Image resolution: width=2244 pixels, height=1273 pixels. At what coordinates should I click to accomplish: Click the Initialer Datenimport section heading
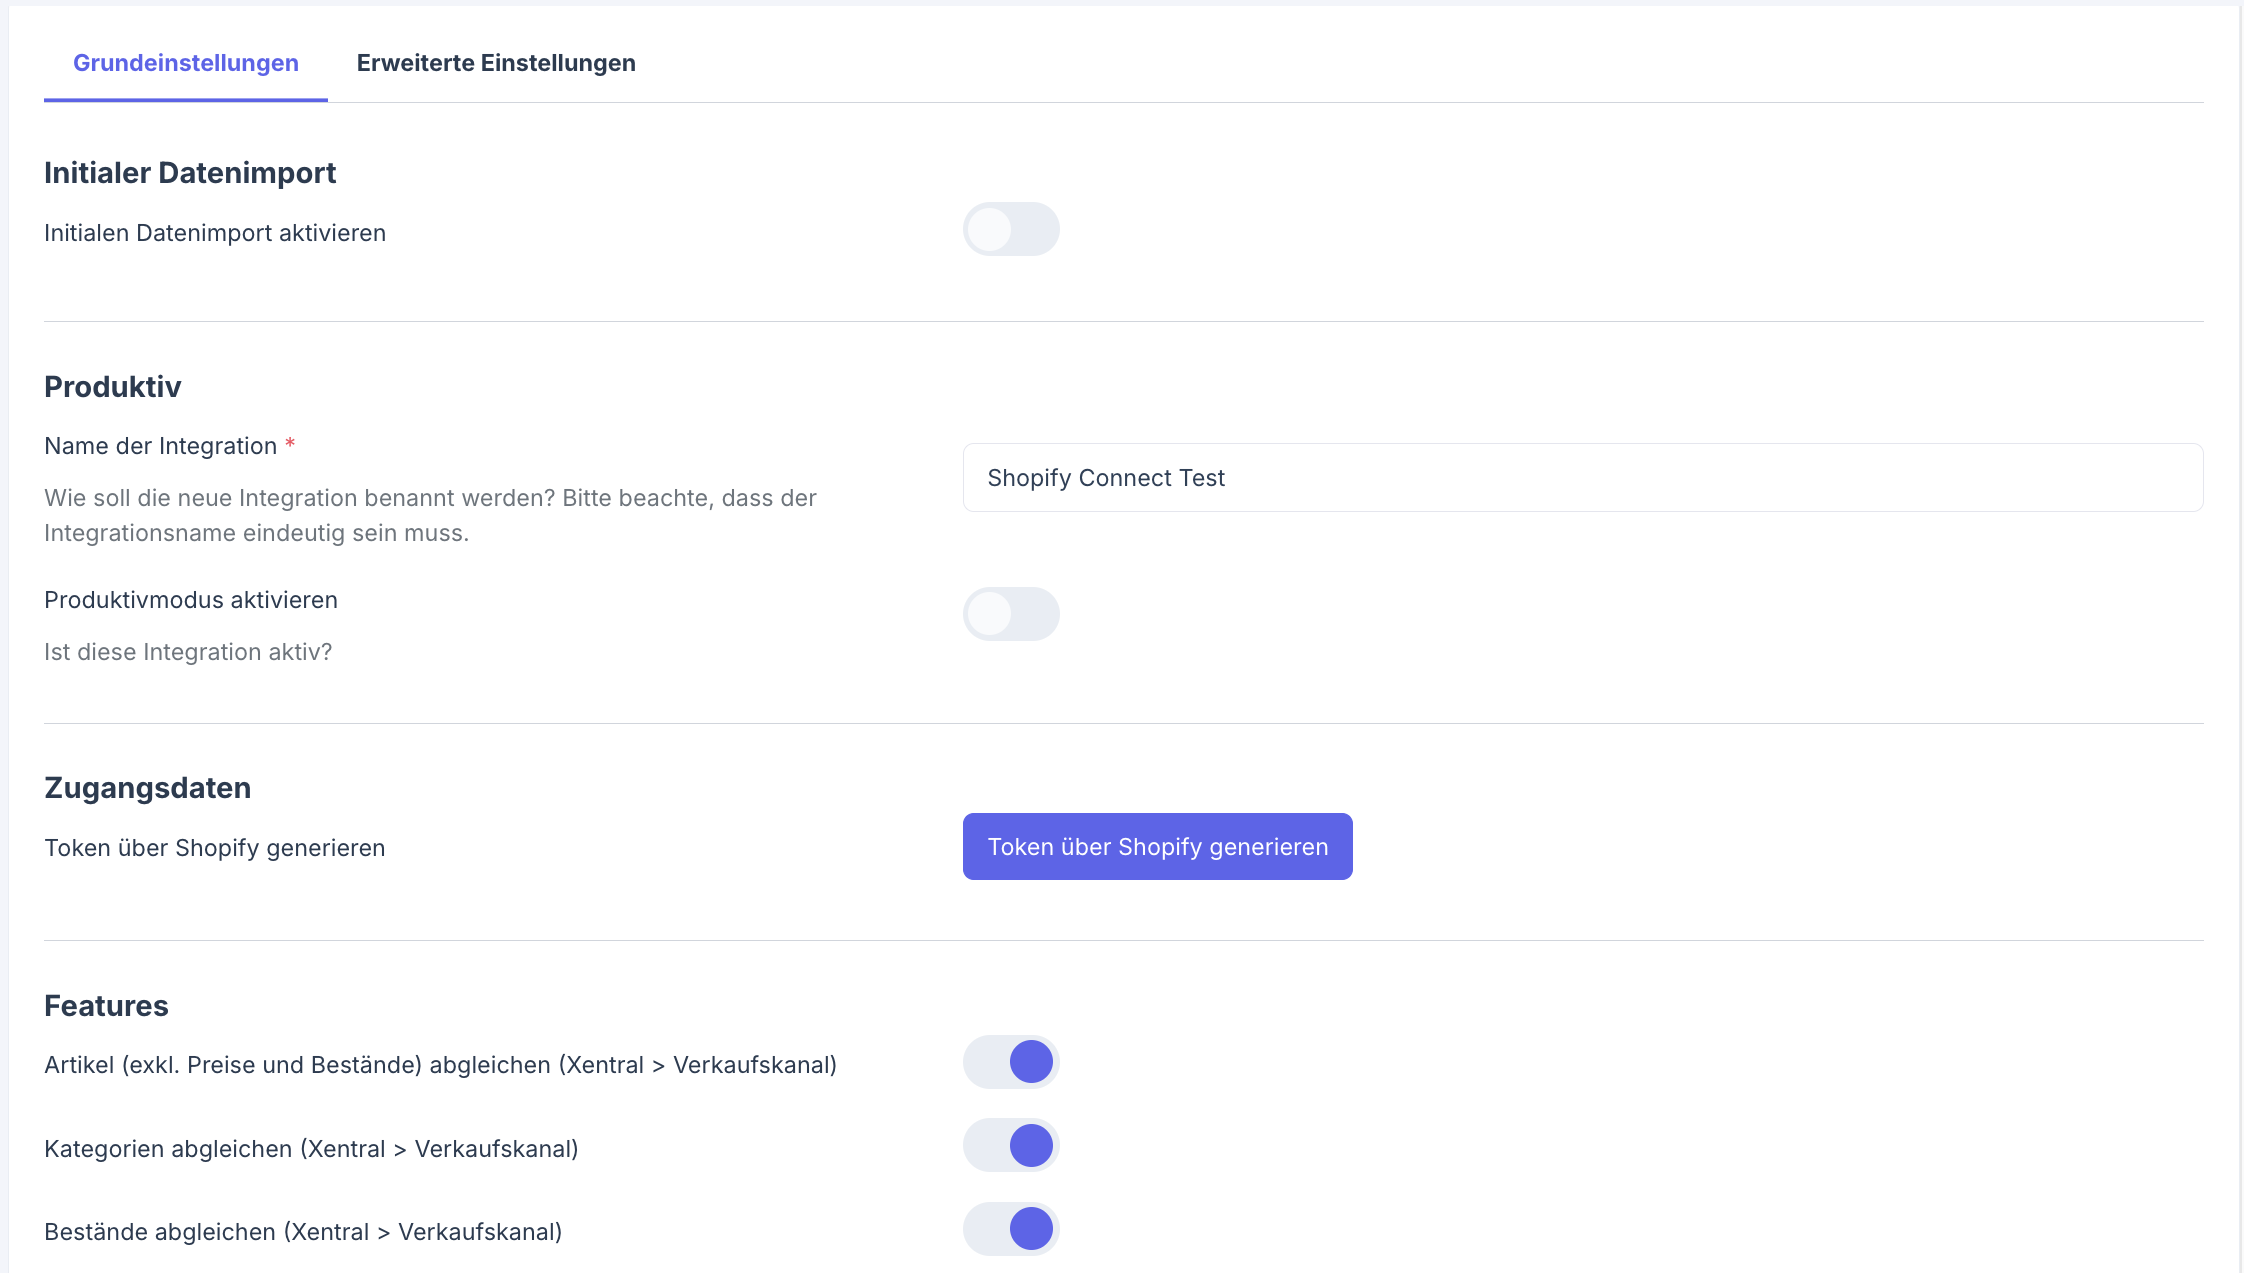pyautogui.click(x=190, y=173)
